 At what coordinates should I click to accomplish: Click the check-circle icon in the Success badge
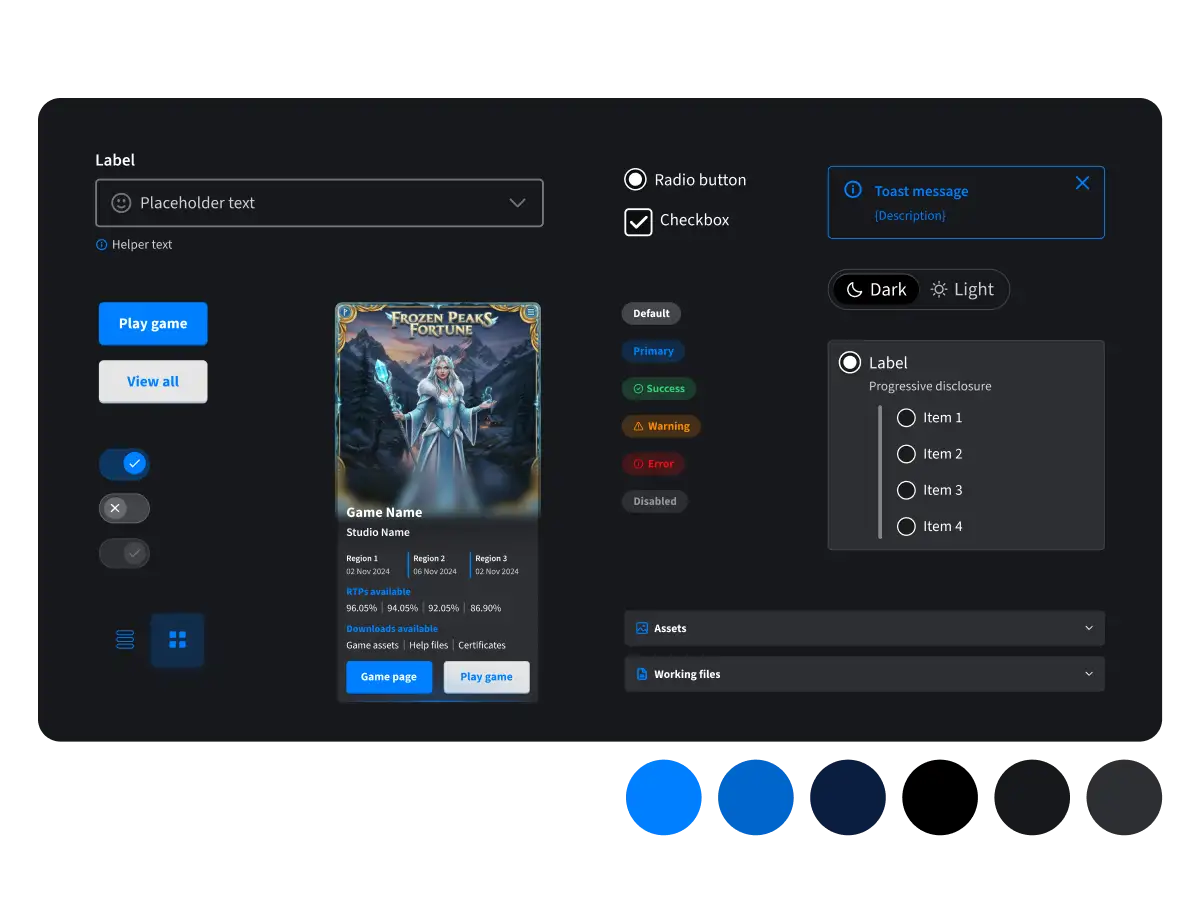638,389
